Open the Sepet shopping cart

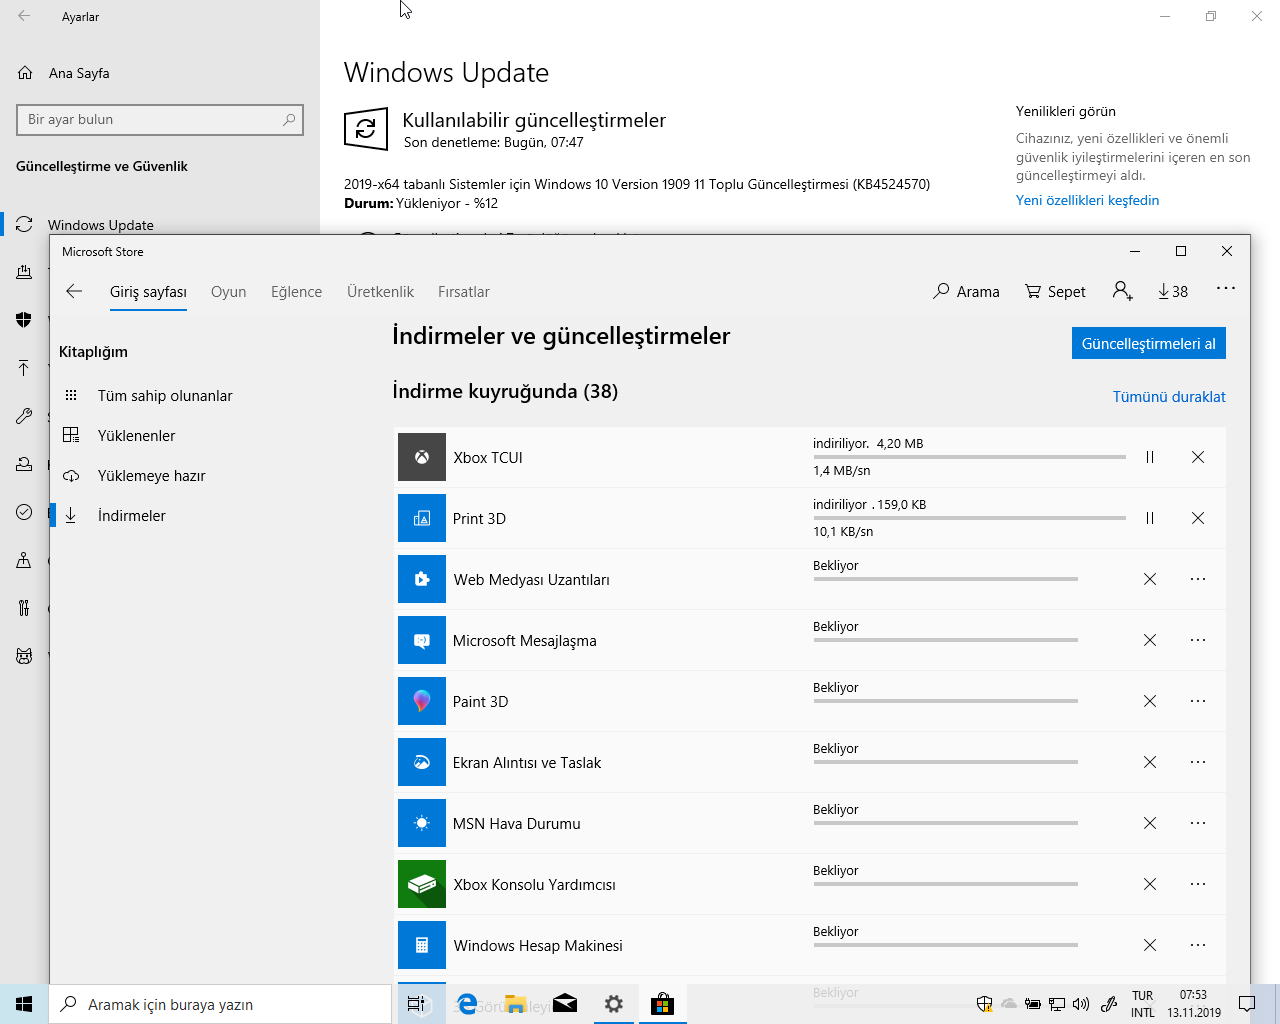[1055, 291]
